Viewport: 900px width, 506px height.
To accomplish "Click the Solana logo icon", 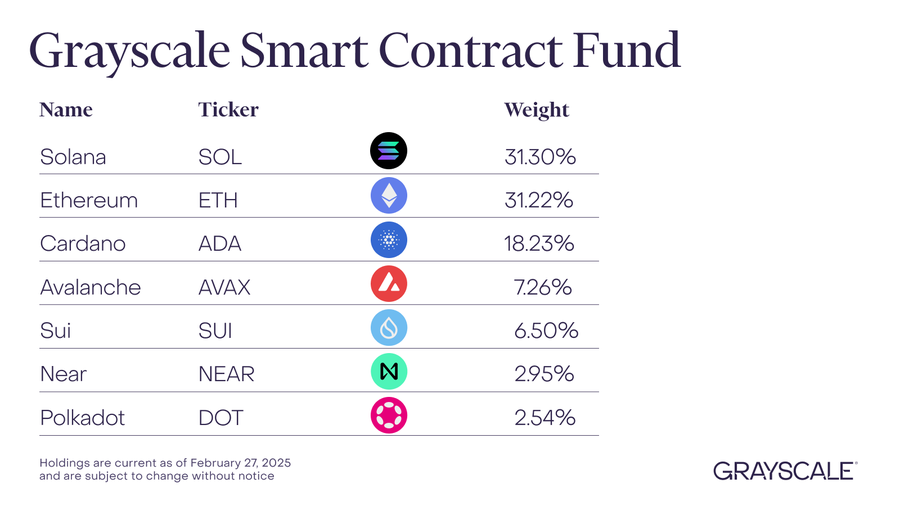I will click(389, 152).
